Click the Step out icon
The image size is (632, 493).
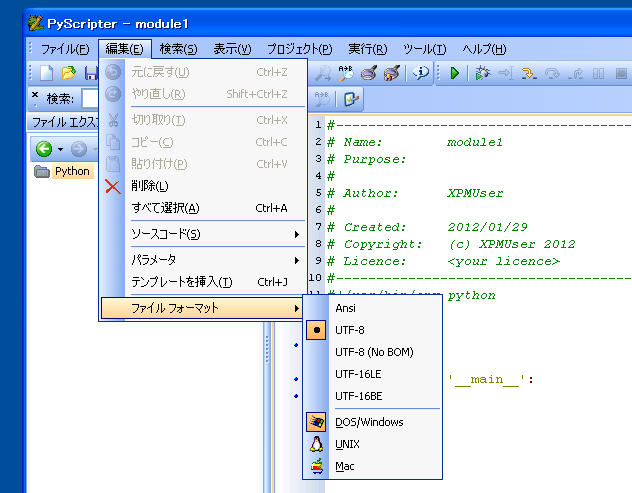pos(576,73)
